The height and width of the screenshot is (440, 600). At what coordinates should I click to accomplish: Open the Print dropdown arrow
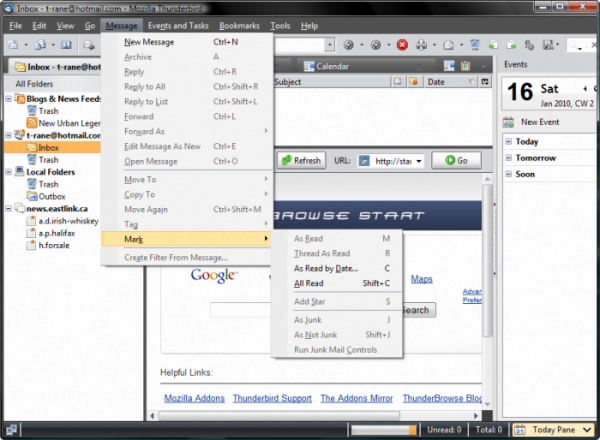point(434,45)
